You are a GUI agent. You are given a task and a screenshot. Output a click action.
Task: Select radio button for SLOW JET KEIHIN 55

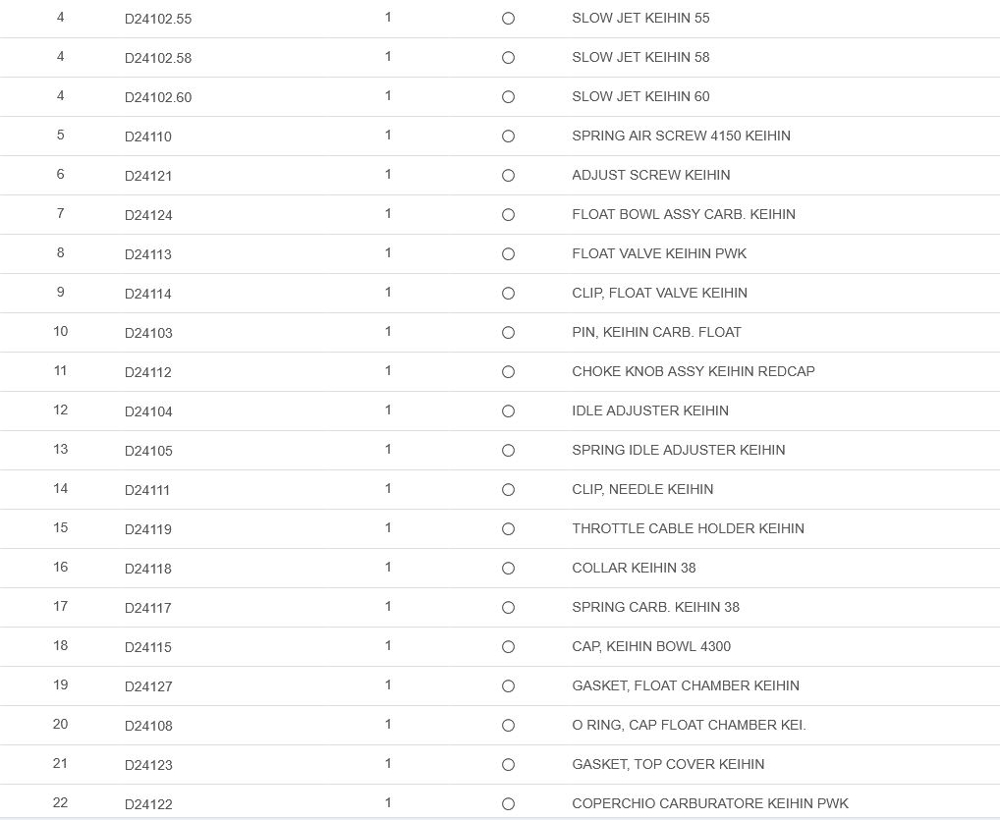pyautogui.click(x=508, y=19)
